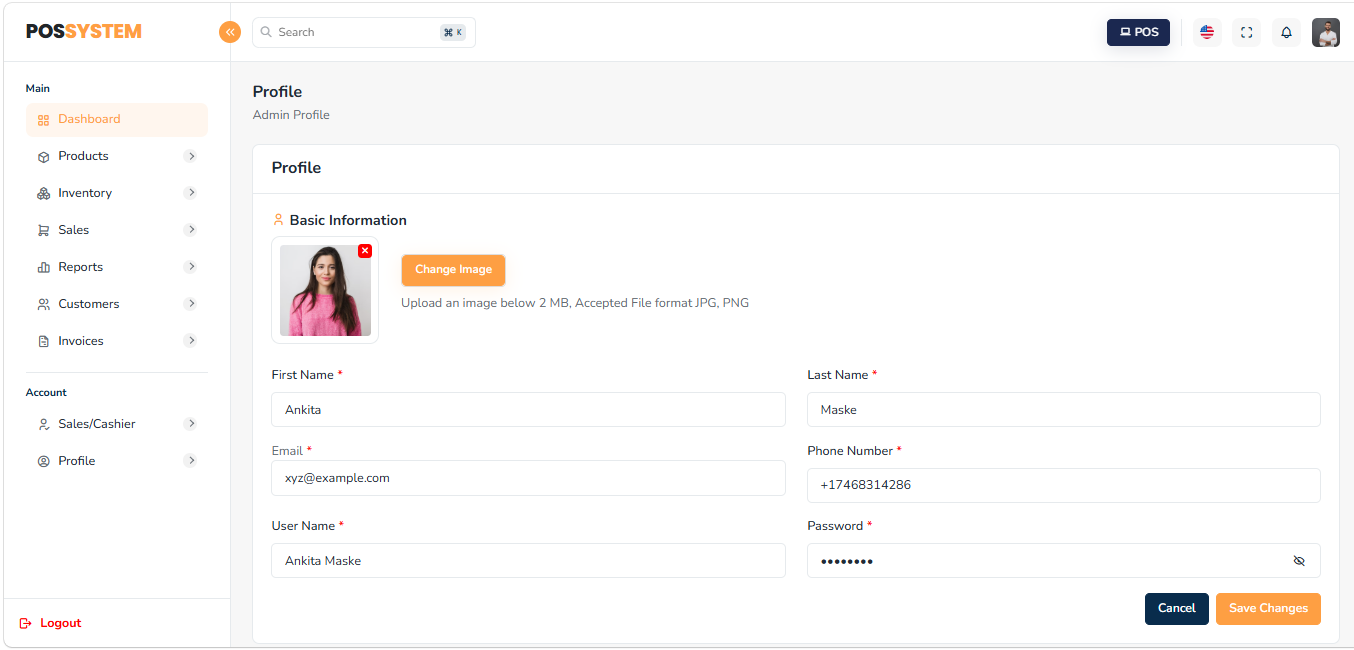Click the Email input field

pyautogui.click(x=528, y=478)
